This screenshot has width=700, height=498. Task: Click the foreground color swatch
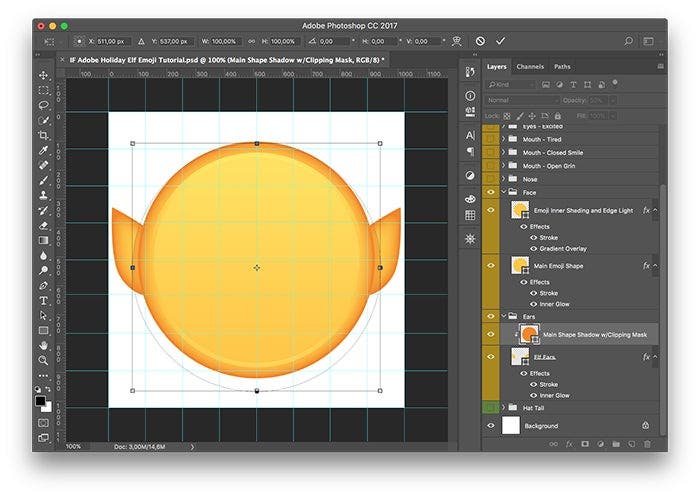coord(41,401)
